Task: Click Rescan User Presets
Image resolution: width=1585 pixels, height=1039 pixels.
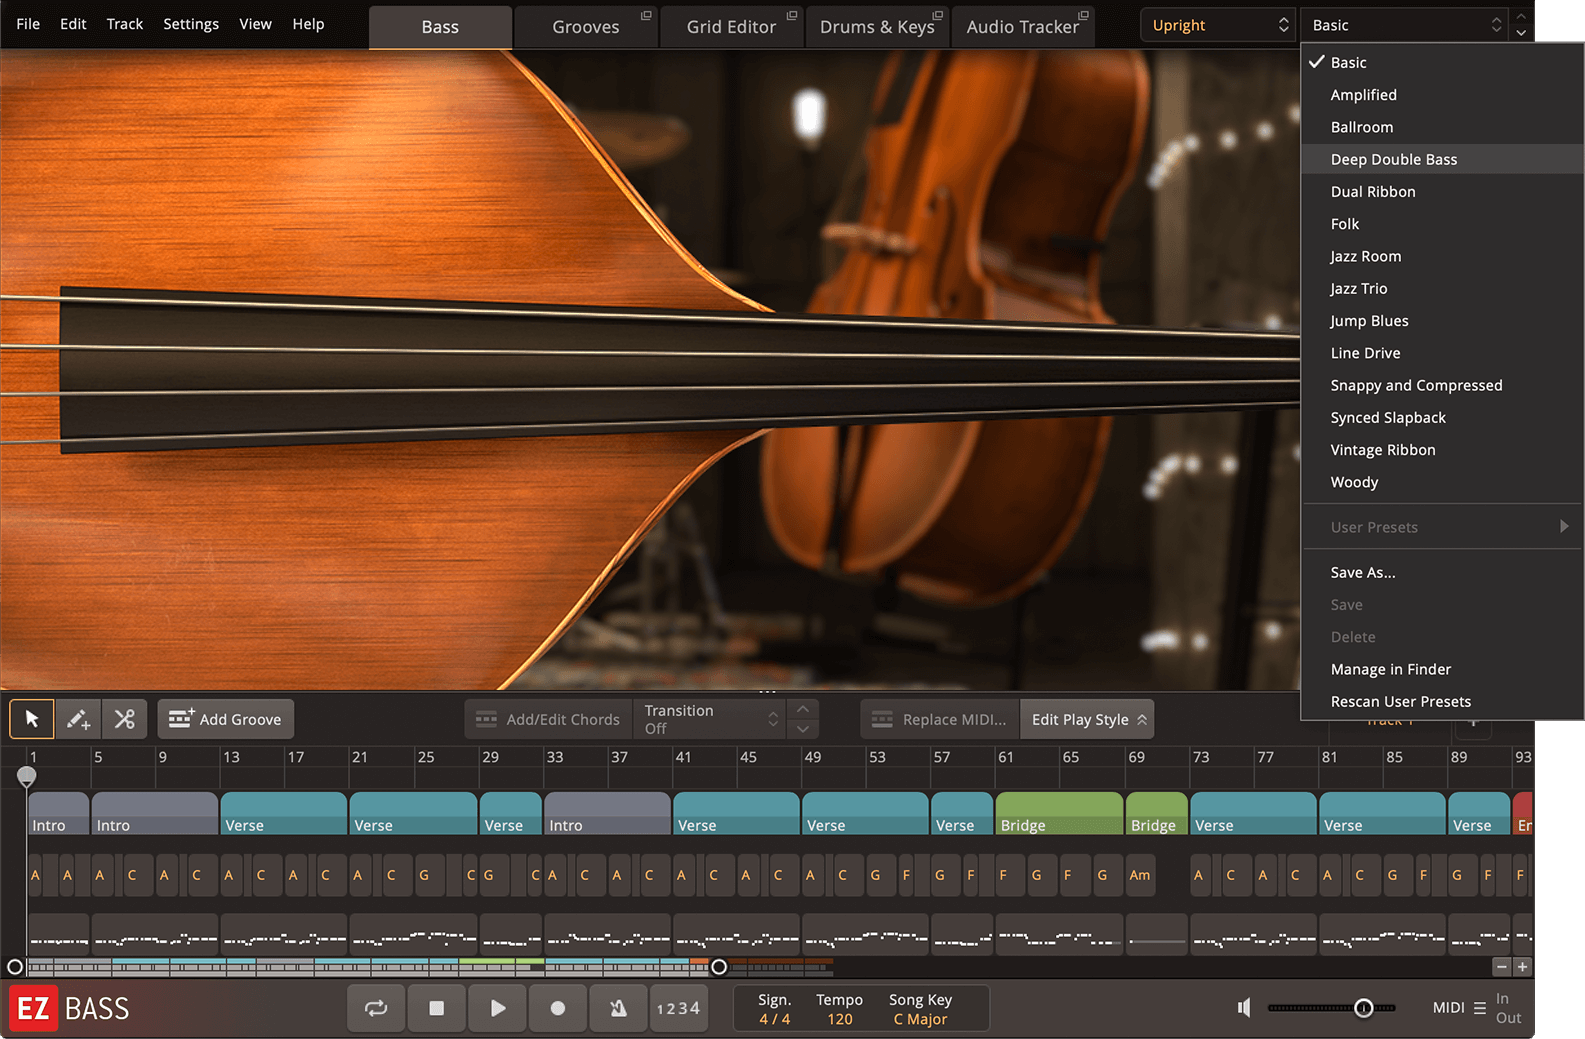Action: pos(1442,701)
